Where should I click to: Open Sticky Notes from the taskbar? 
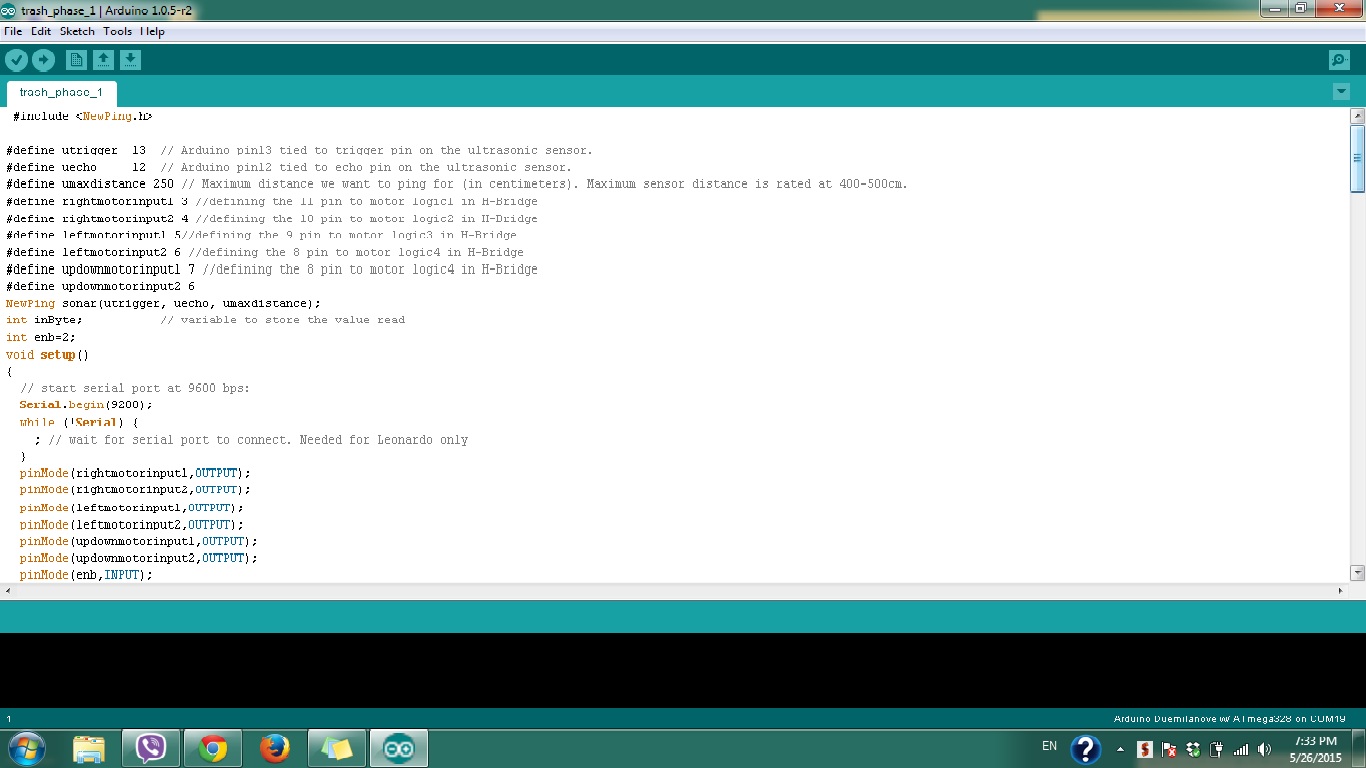[x=336, y=748]
